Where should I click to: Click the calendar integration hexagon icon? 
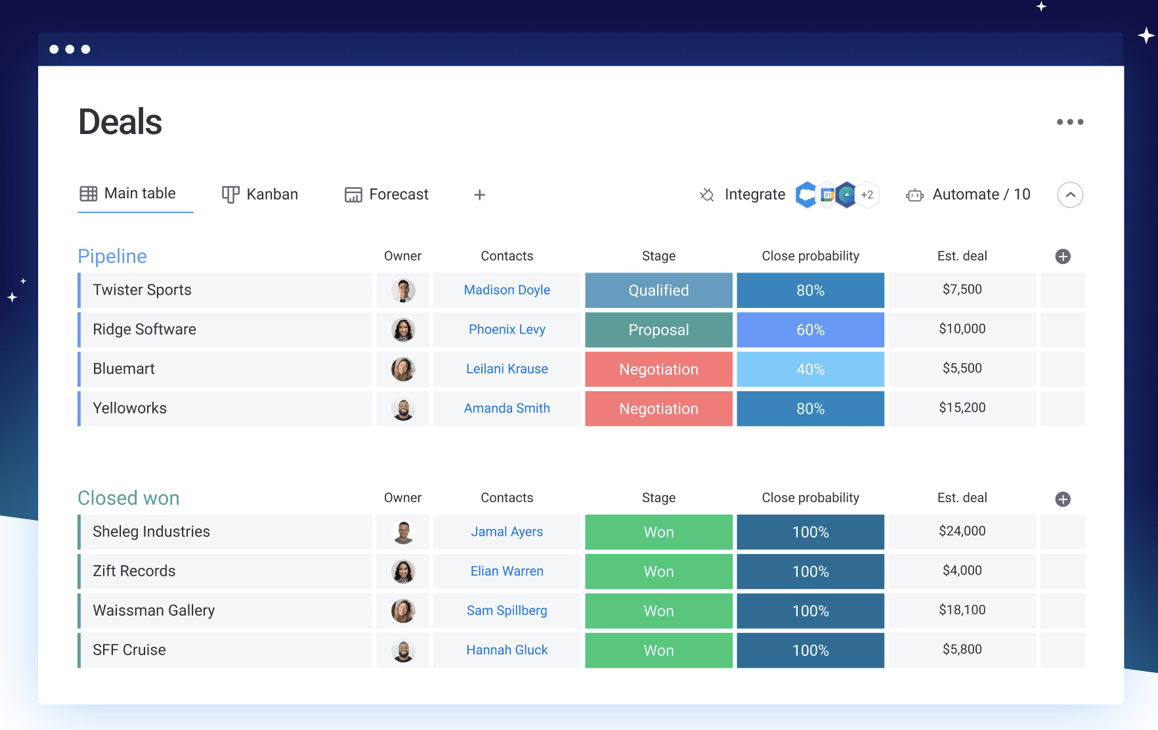(x=827, y=194)
